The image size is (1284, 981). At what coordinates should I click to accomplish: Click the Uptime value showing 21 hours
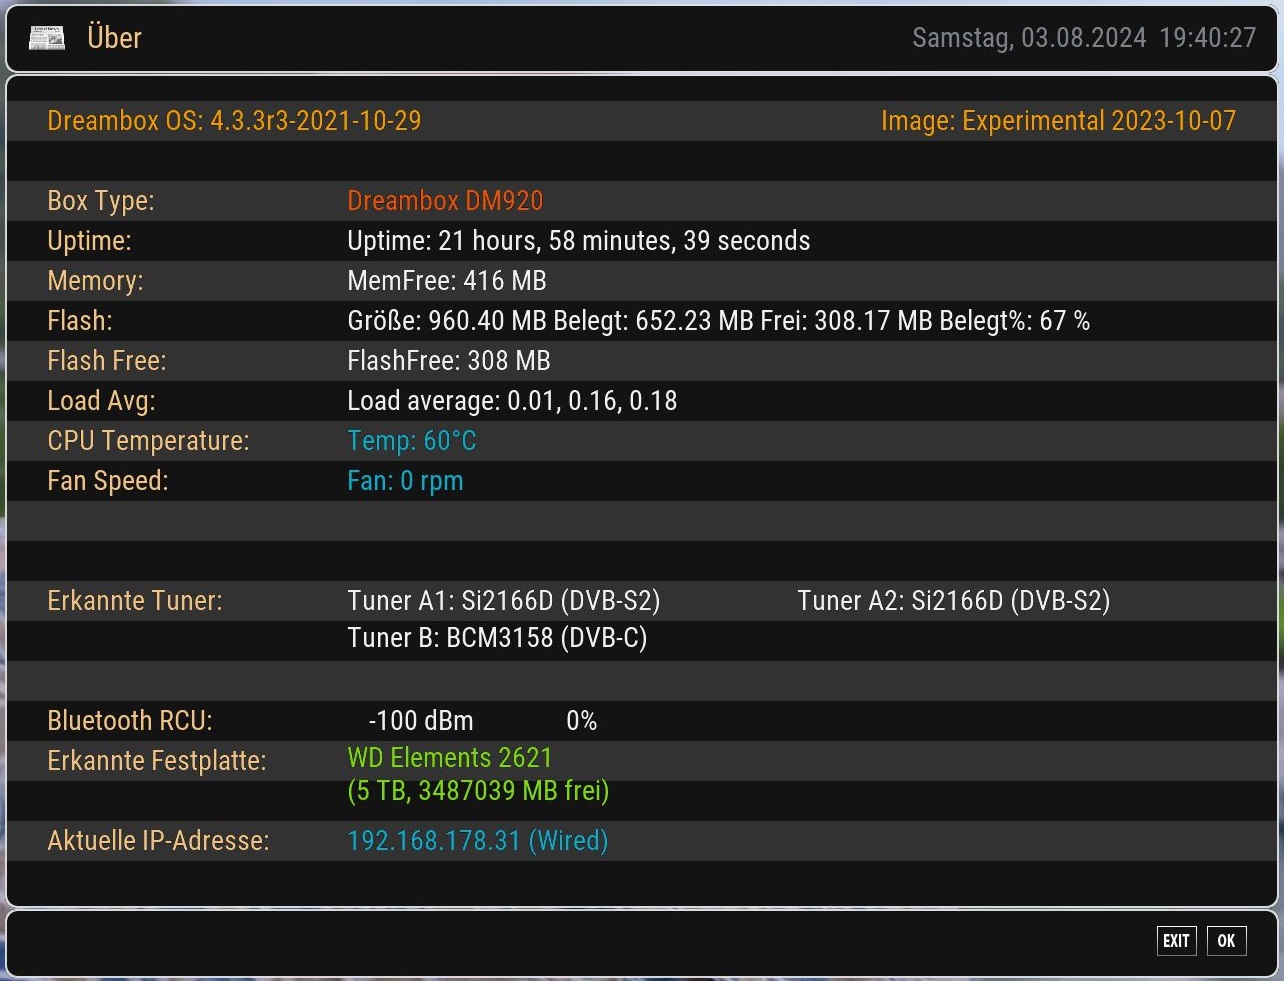(x=578, y=241)
